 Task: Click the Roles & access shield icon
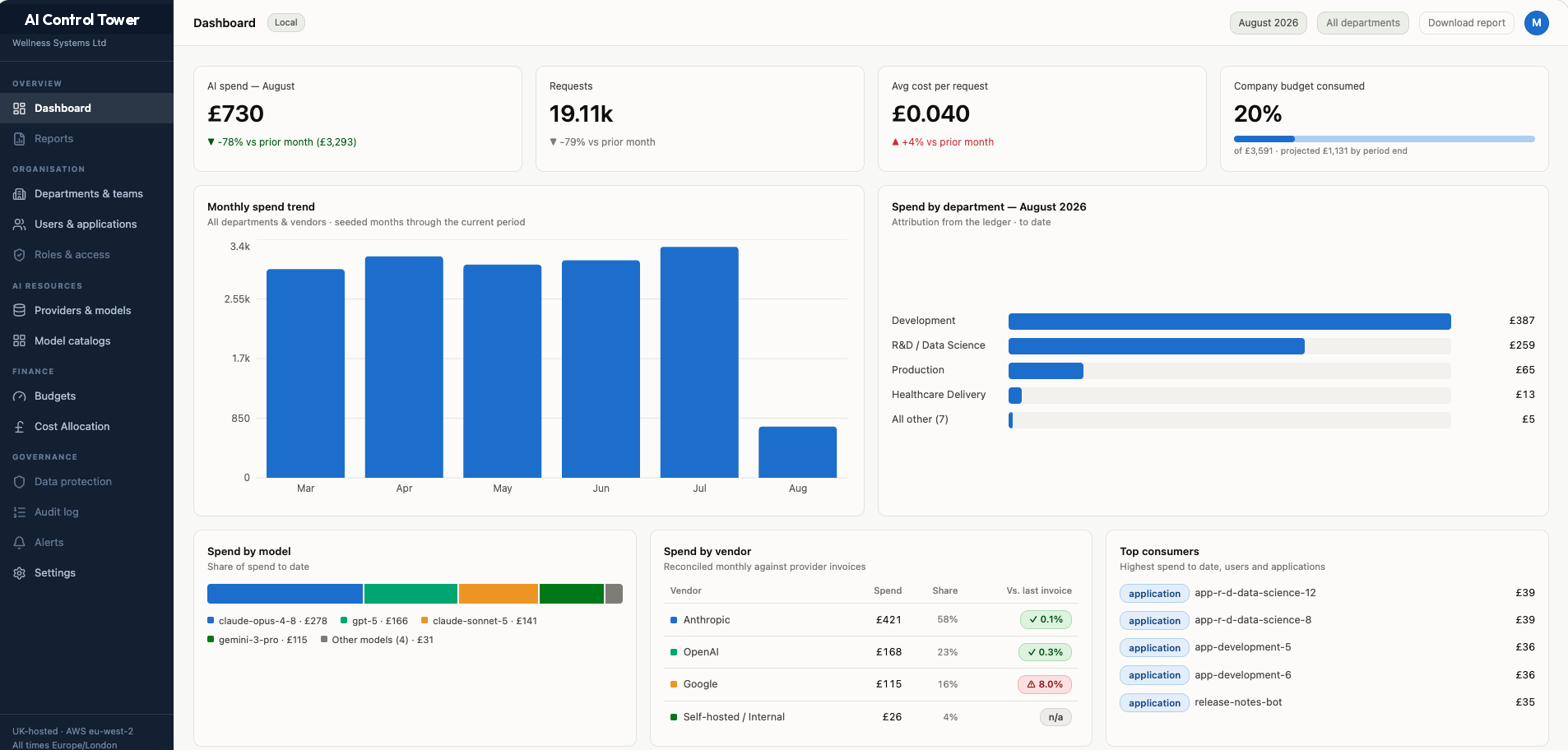point(19,255)
